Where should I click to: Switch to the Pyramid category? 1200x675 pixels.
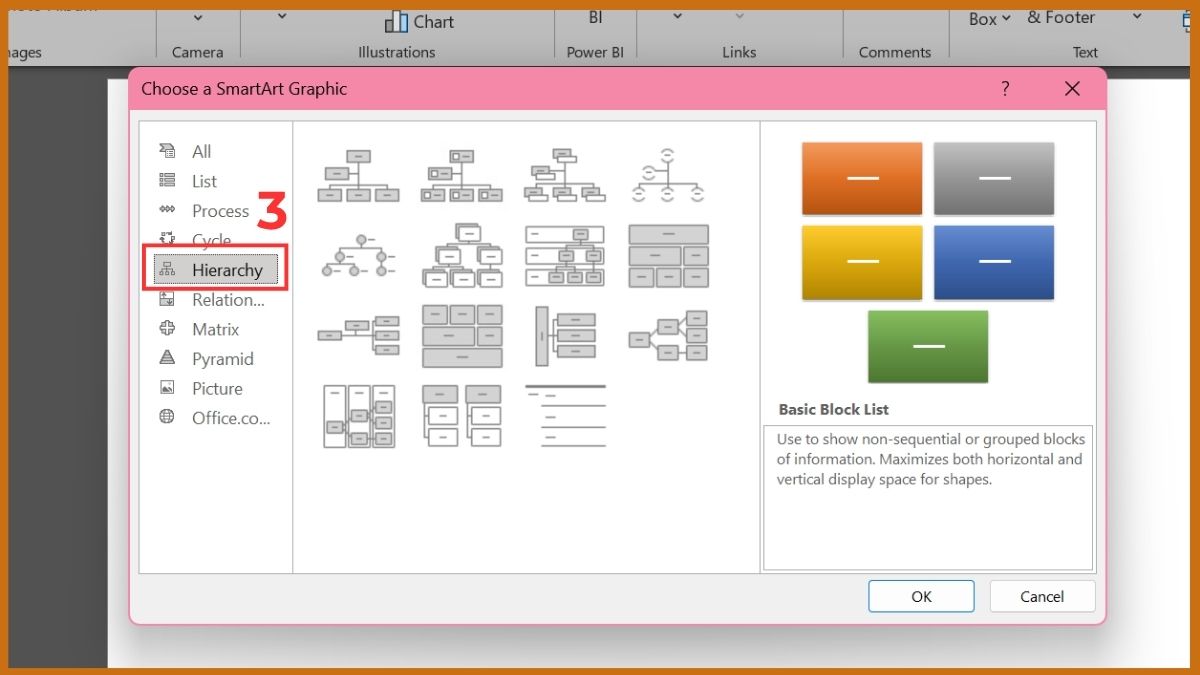coord(222,359)
